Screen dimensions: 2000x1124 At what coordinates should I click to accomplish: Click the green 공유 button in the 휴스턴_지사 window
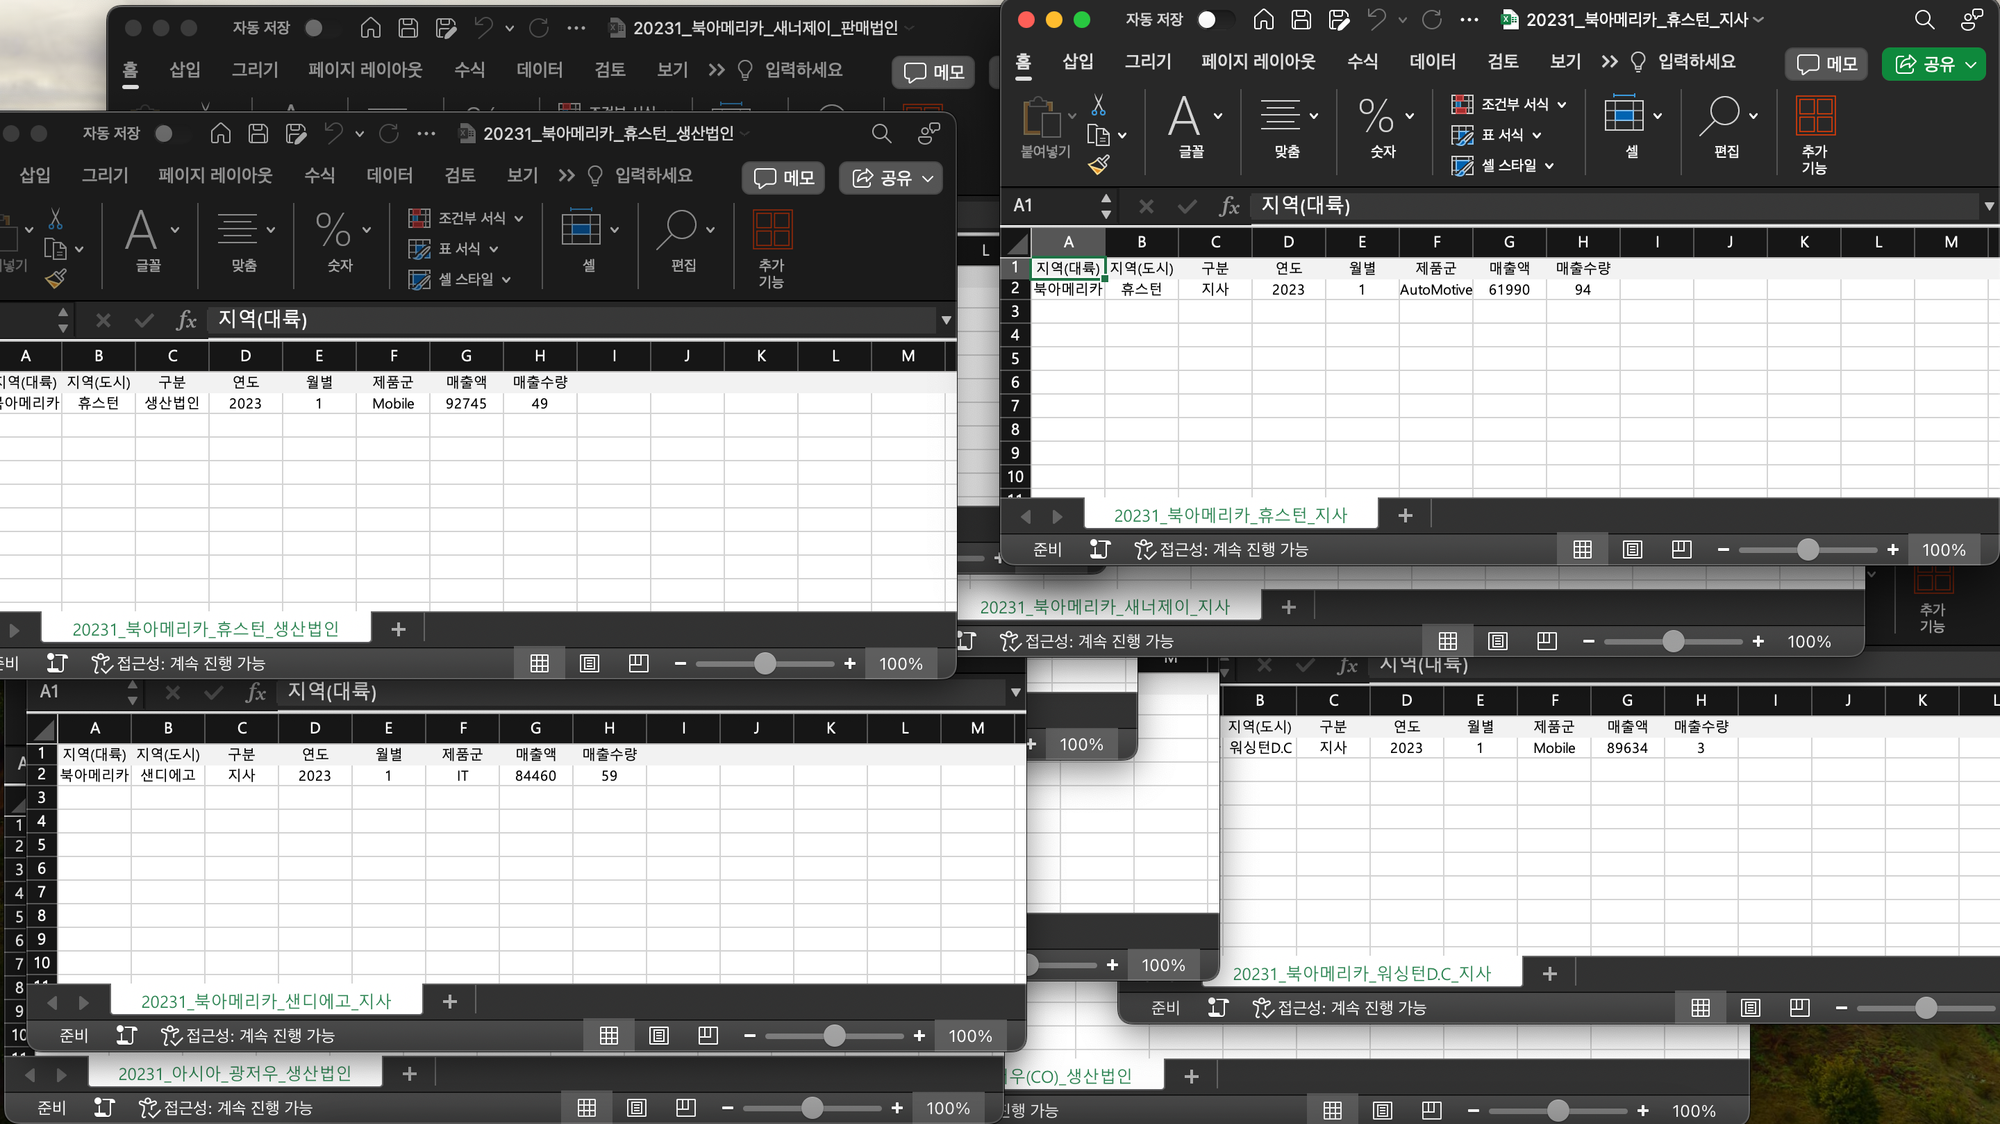(1925, 64)
